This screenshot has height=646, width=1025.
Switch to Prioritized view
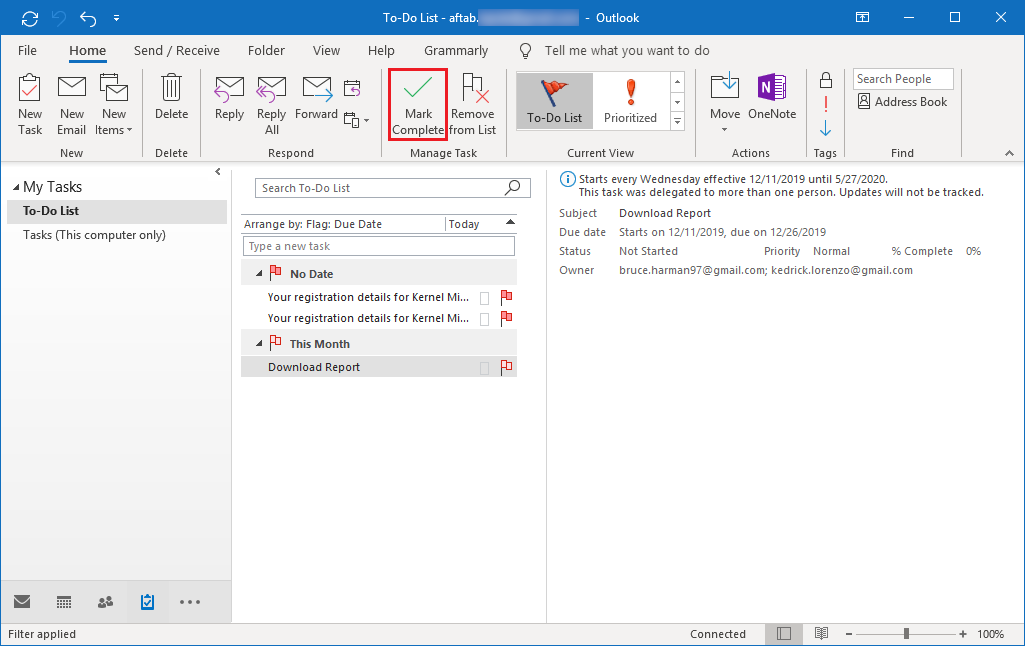(x=630, y=101)
